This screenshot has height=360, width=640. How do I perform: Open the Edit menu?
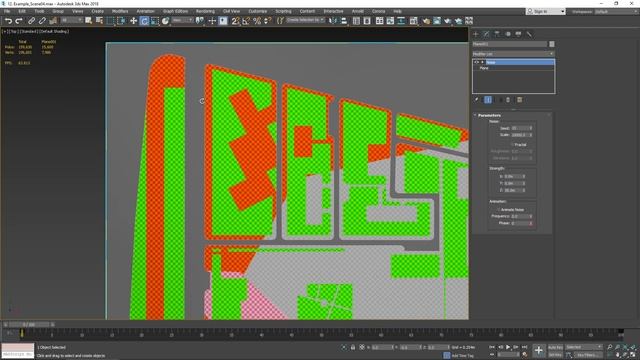coord(22,11)
